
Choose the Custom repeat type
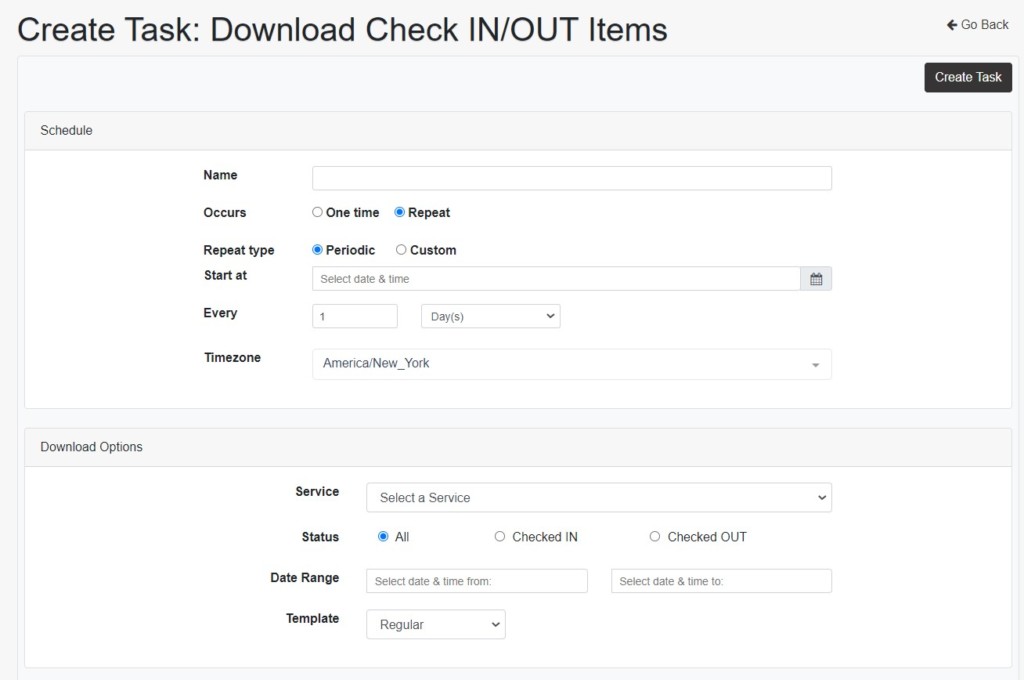pos(400,250)
